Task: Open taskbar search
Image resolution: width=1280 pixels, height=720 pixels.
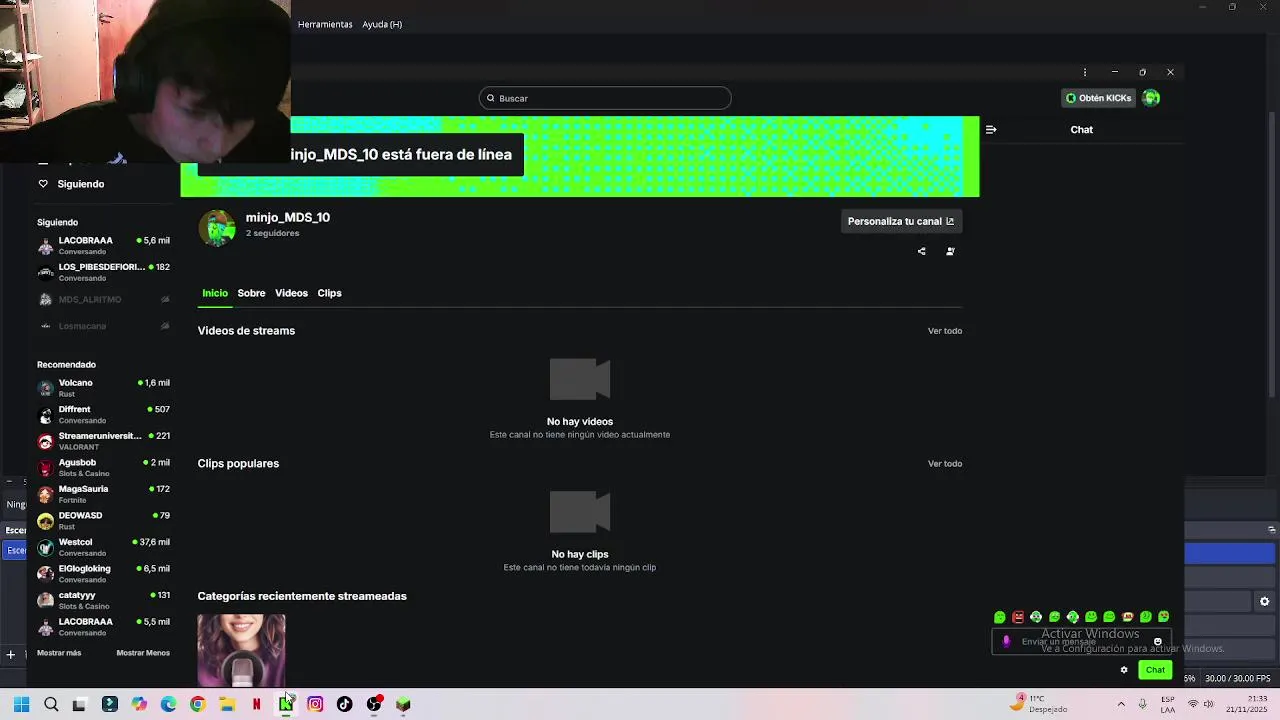Action: pos(51,704)
